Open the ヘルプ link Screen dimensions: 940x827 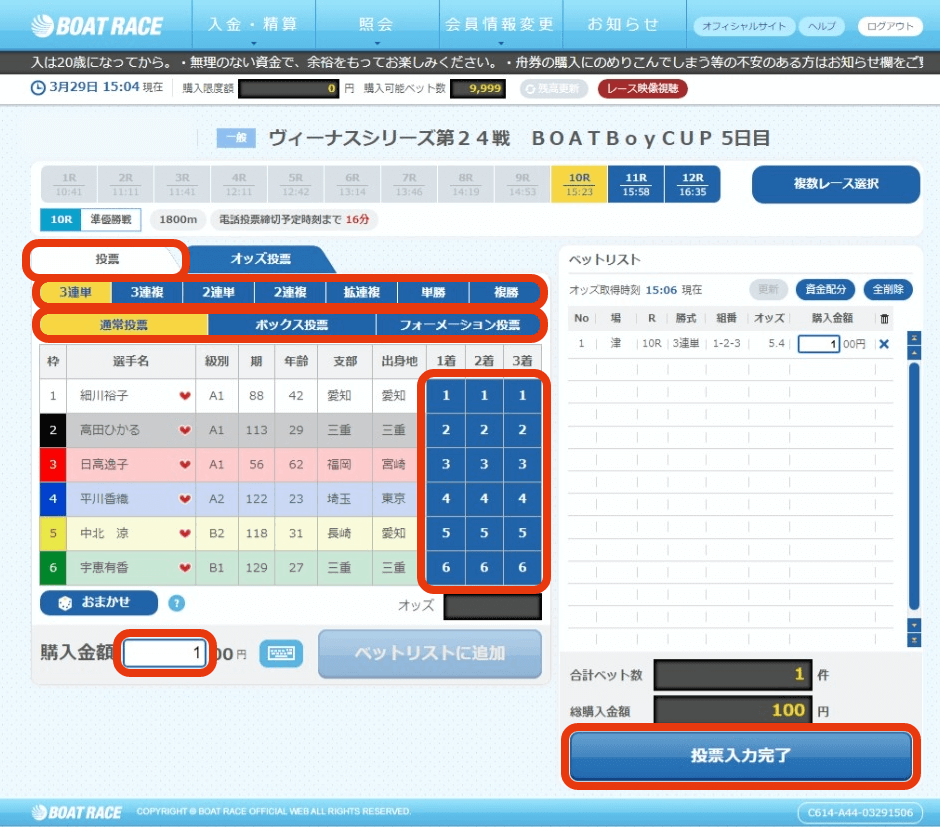pyautogui.click(x=822, y=26)
